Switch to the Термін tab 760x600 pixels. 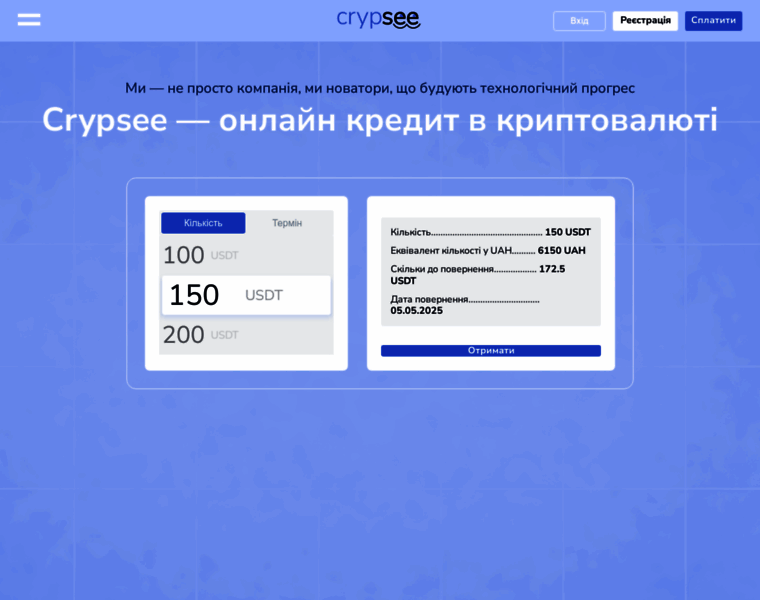[287, 223]
